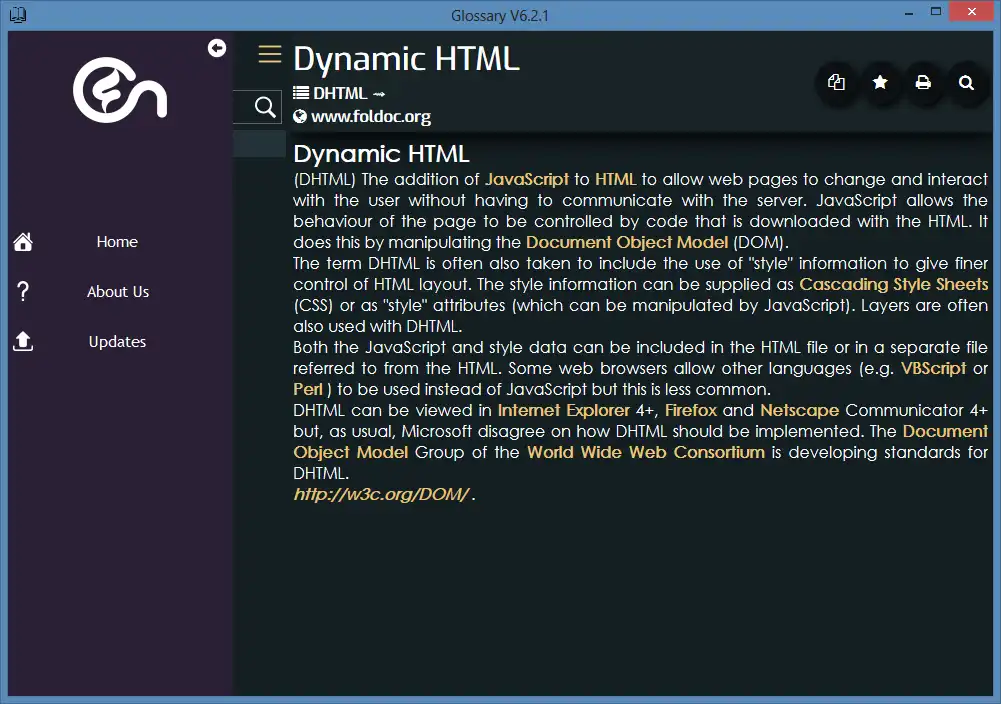The image size is (1001, 704).
Task: Open the JavaScript term link
Action: pyautogui.click(x=527, y=179)
